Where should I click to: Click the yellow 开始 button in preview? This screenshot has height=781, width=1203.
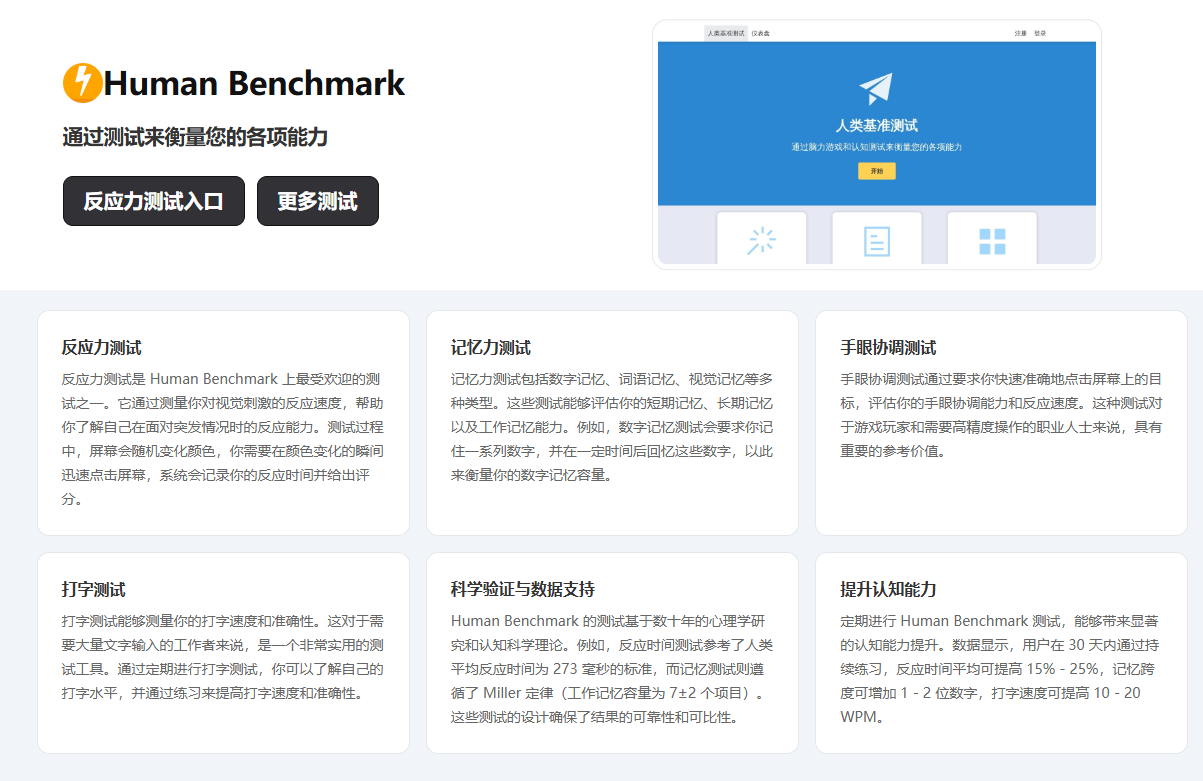(877, 171)
